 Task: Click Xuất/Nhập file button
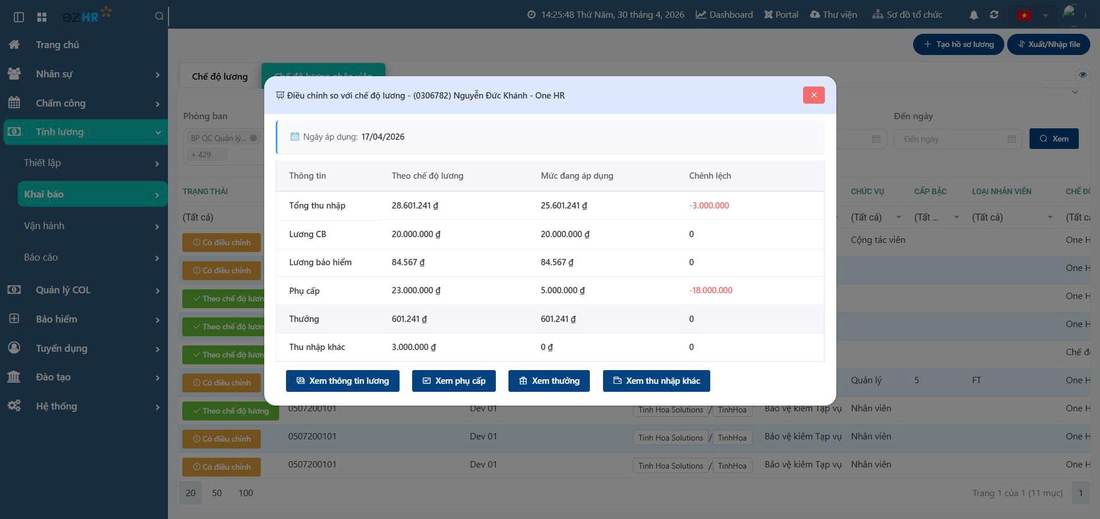pyautogui.click(x=1048, y=44)
